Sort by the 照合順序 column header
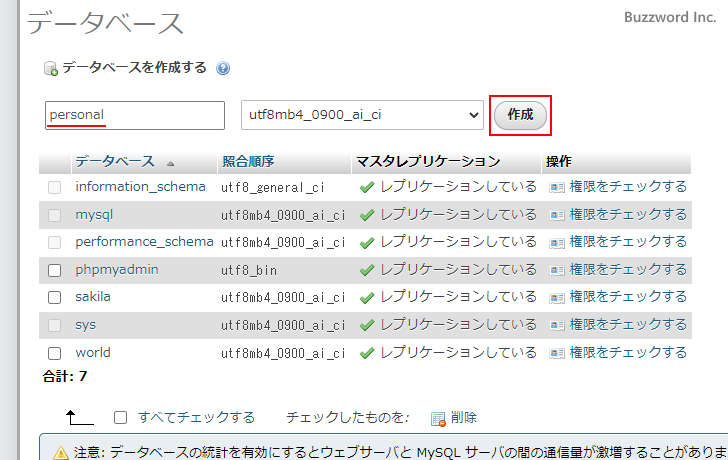728x460 pixels. 248,161
